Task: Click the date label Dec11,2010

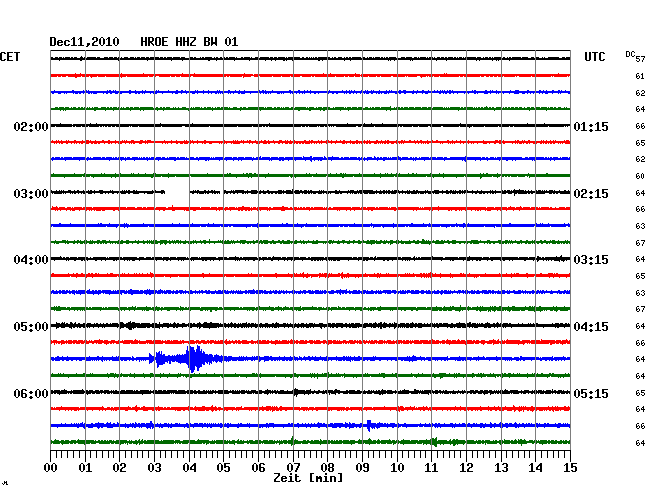Action: (x=84, y=42)
